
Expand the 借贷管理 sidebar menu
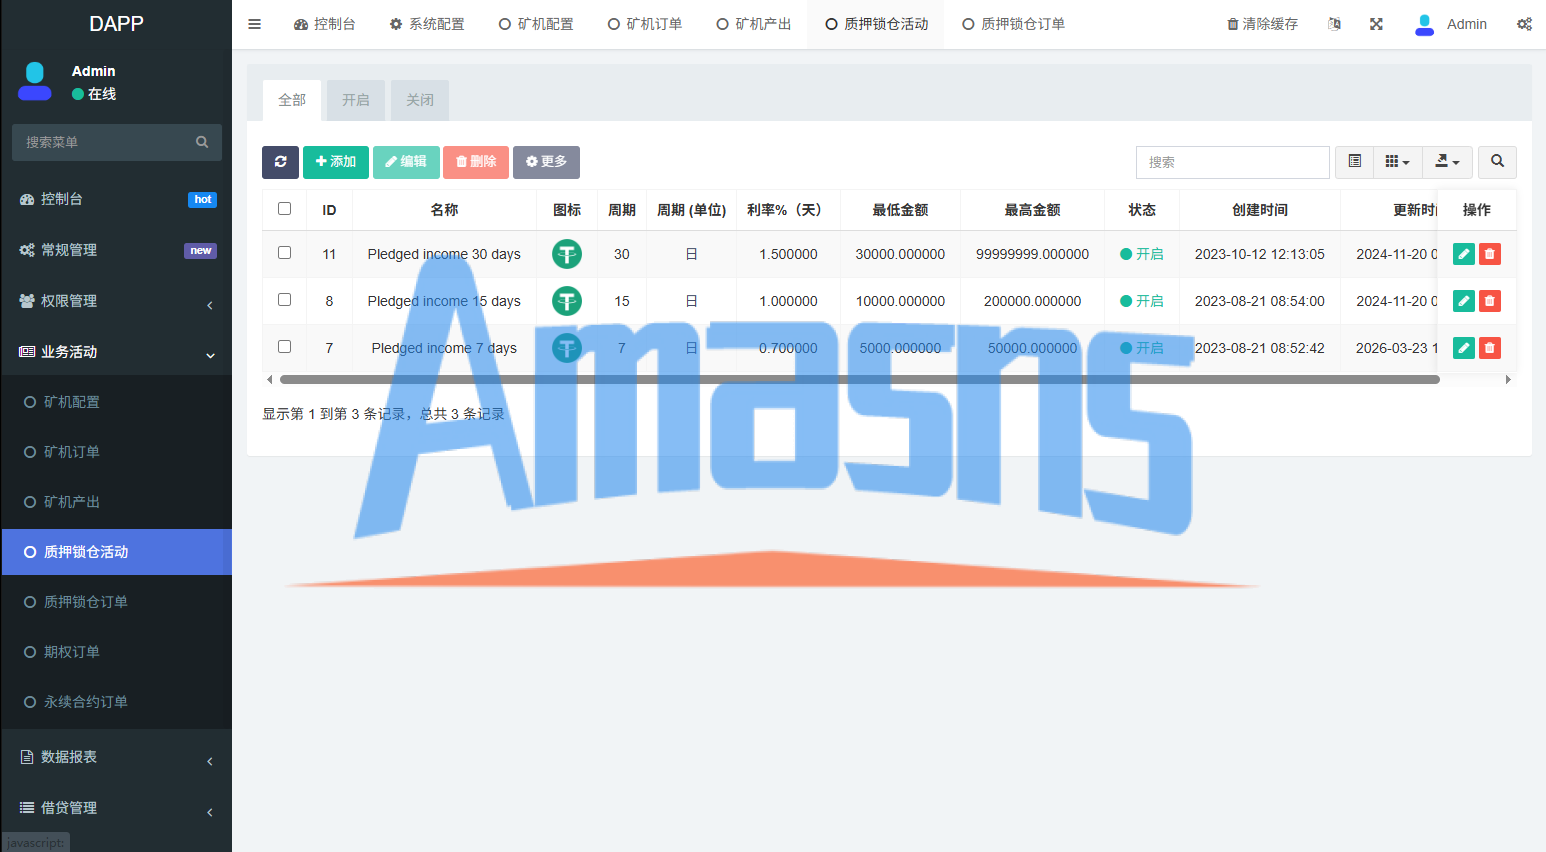coord(116,808)
